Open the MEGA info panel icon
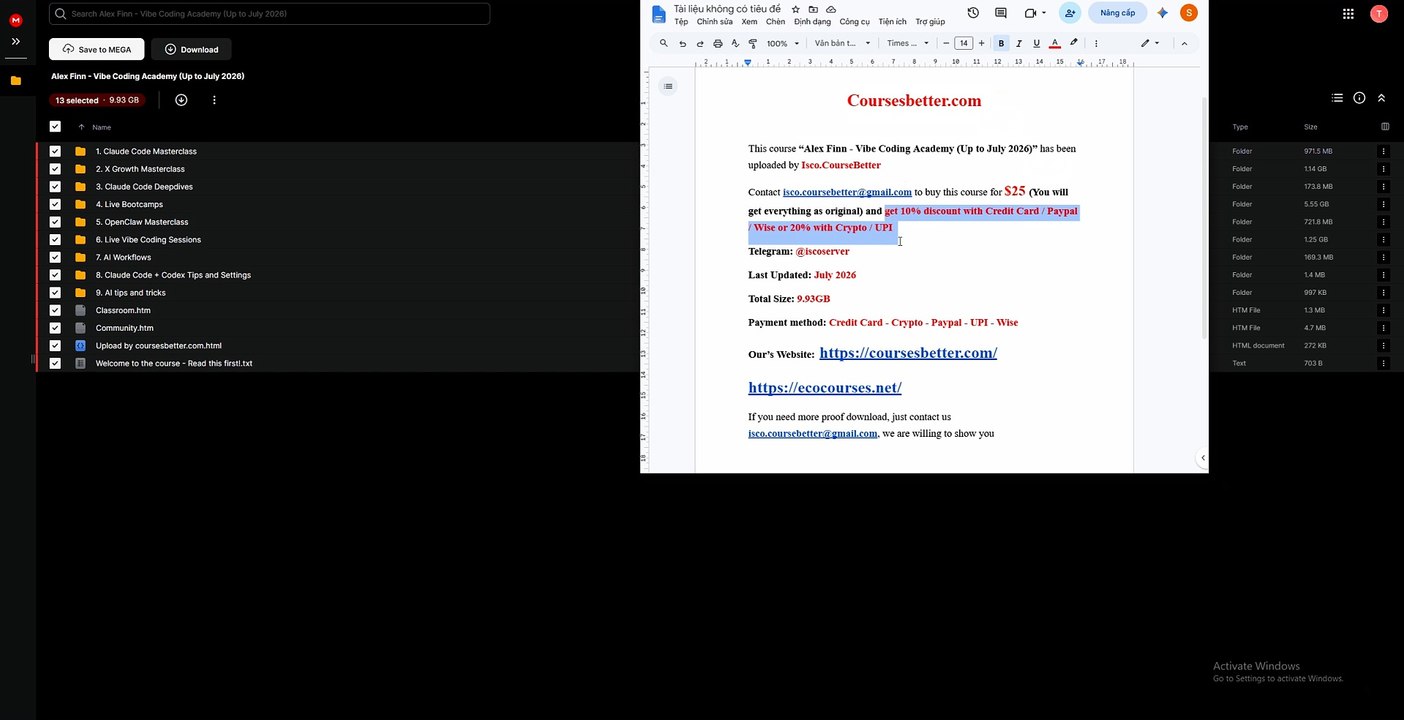The image size is (1404, 720). pyautogui.click(x=1359, y=98)
